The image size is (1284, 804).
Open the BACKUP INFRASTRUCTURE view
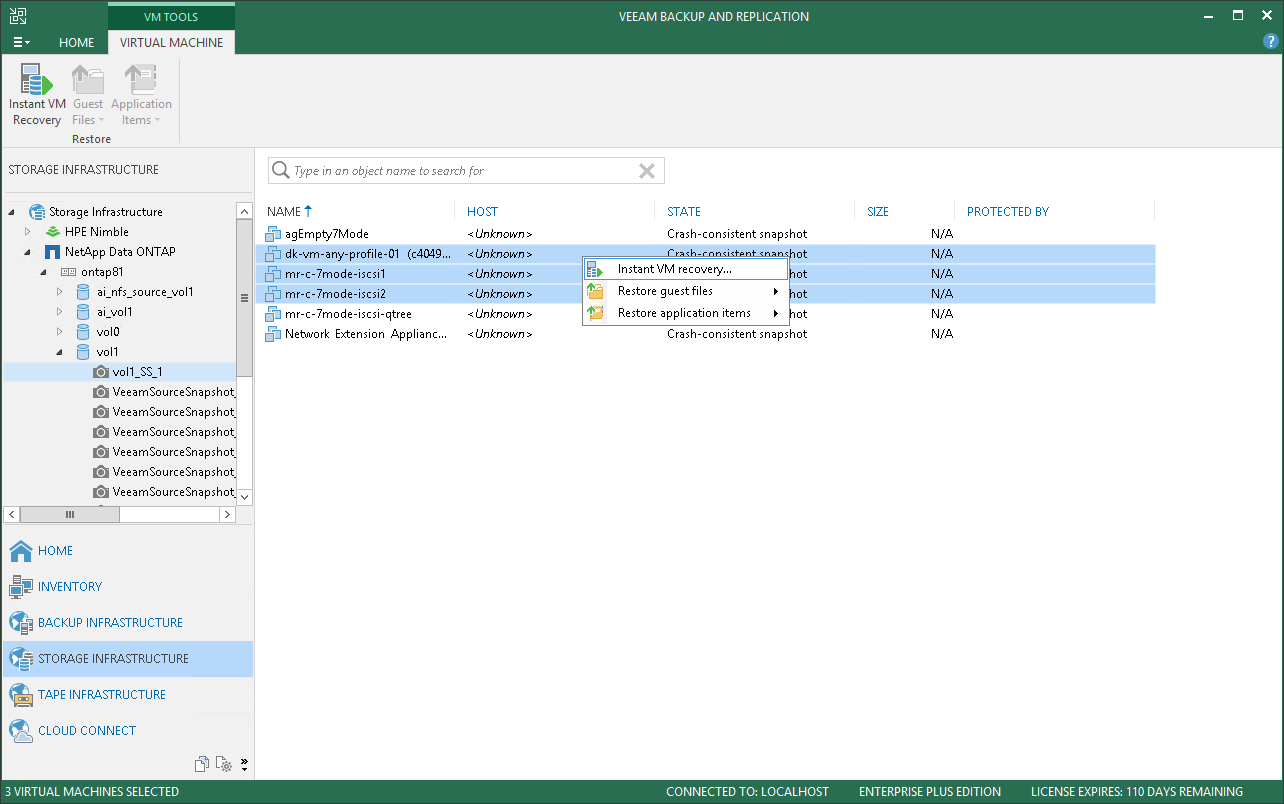(128, 623)
